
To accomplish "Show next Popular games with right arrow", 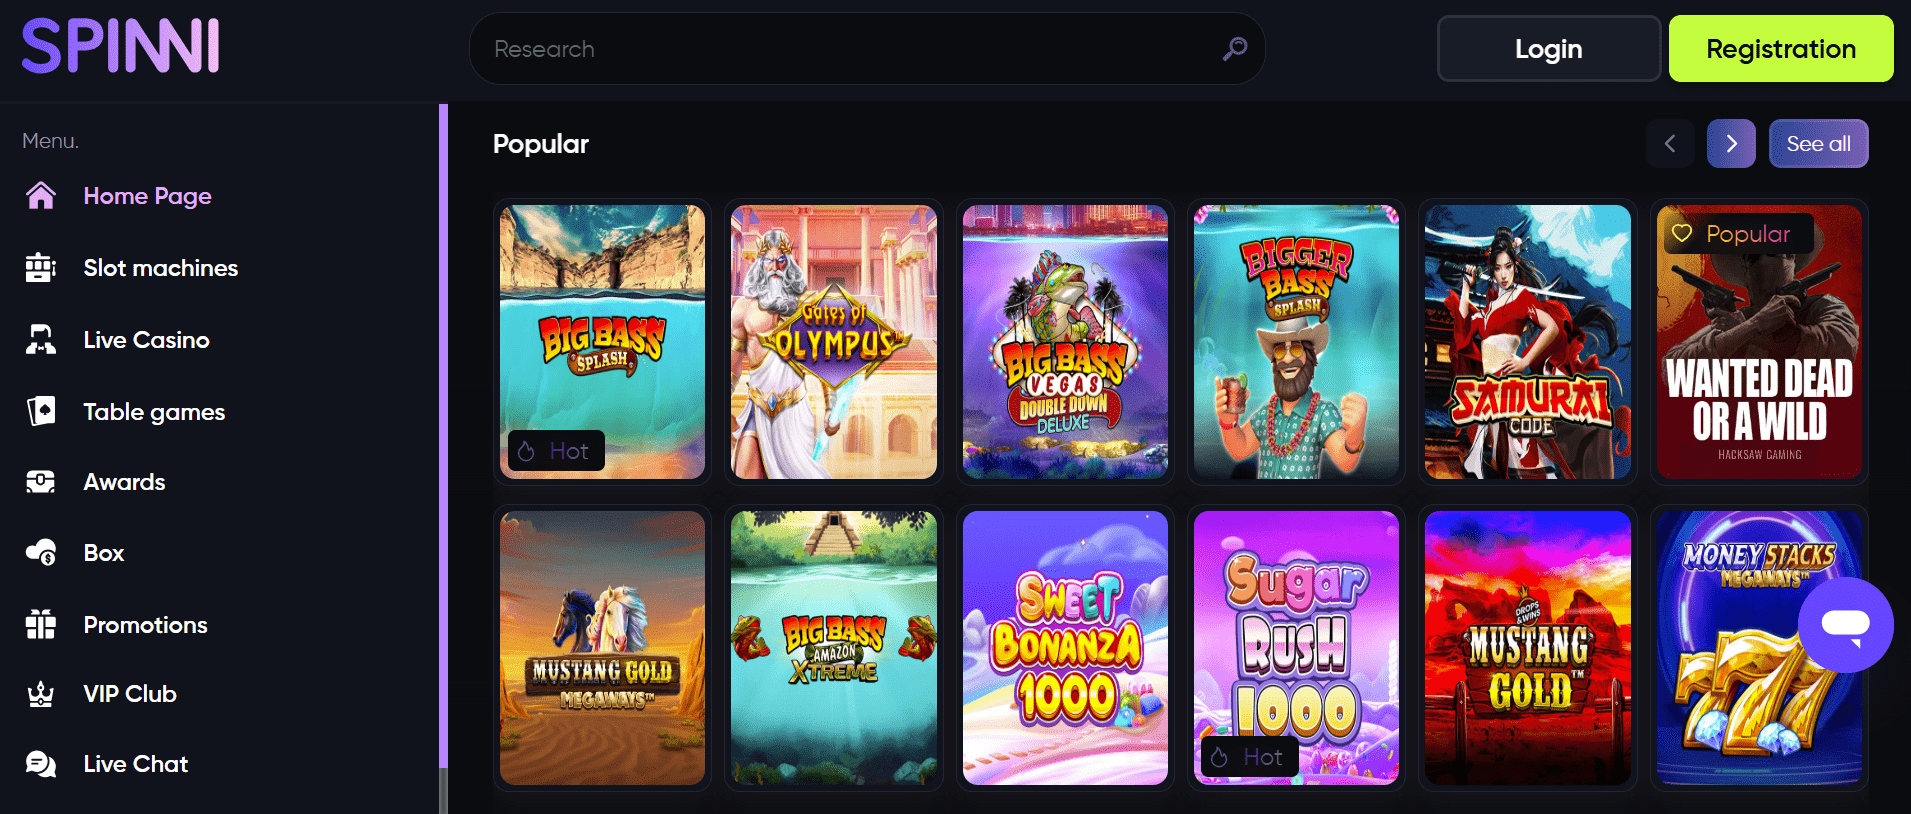I will click(x=1731, y=144).
